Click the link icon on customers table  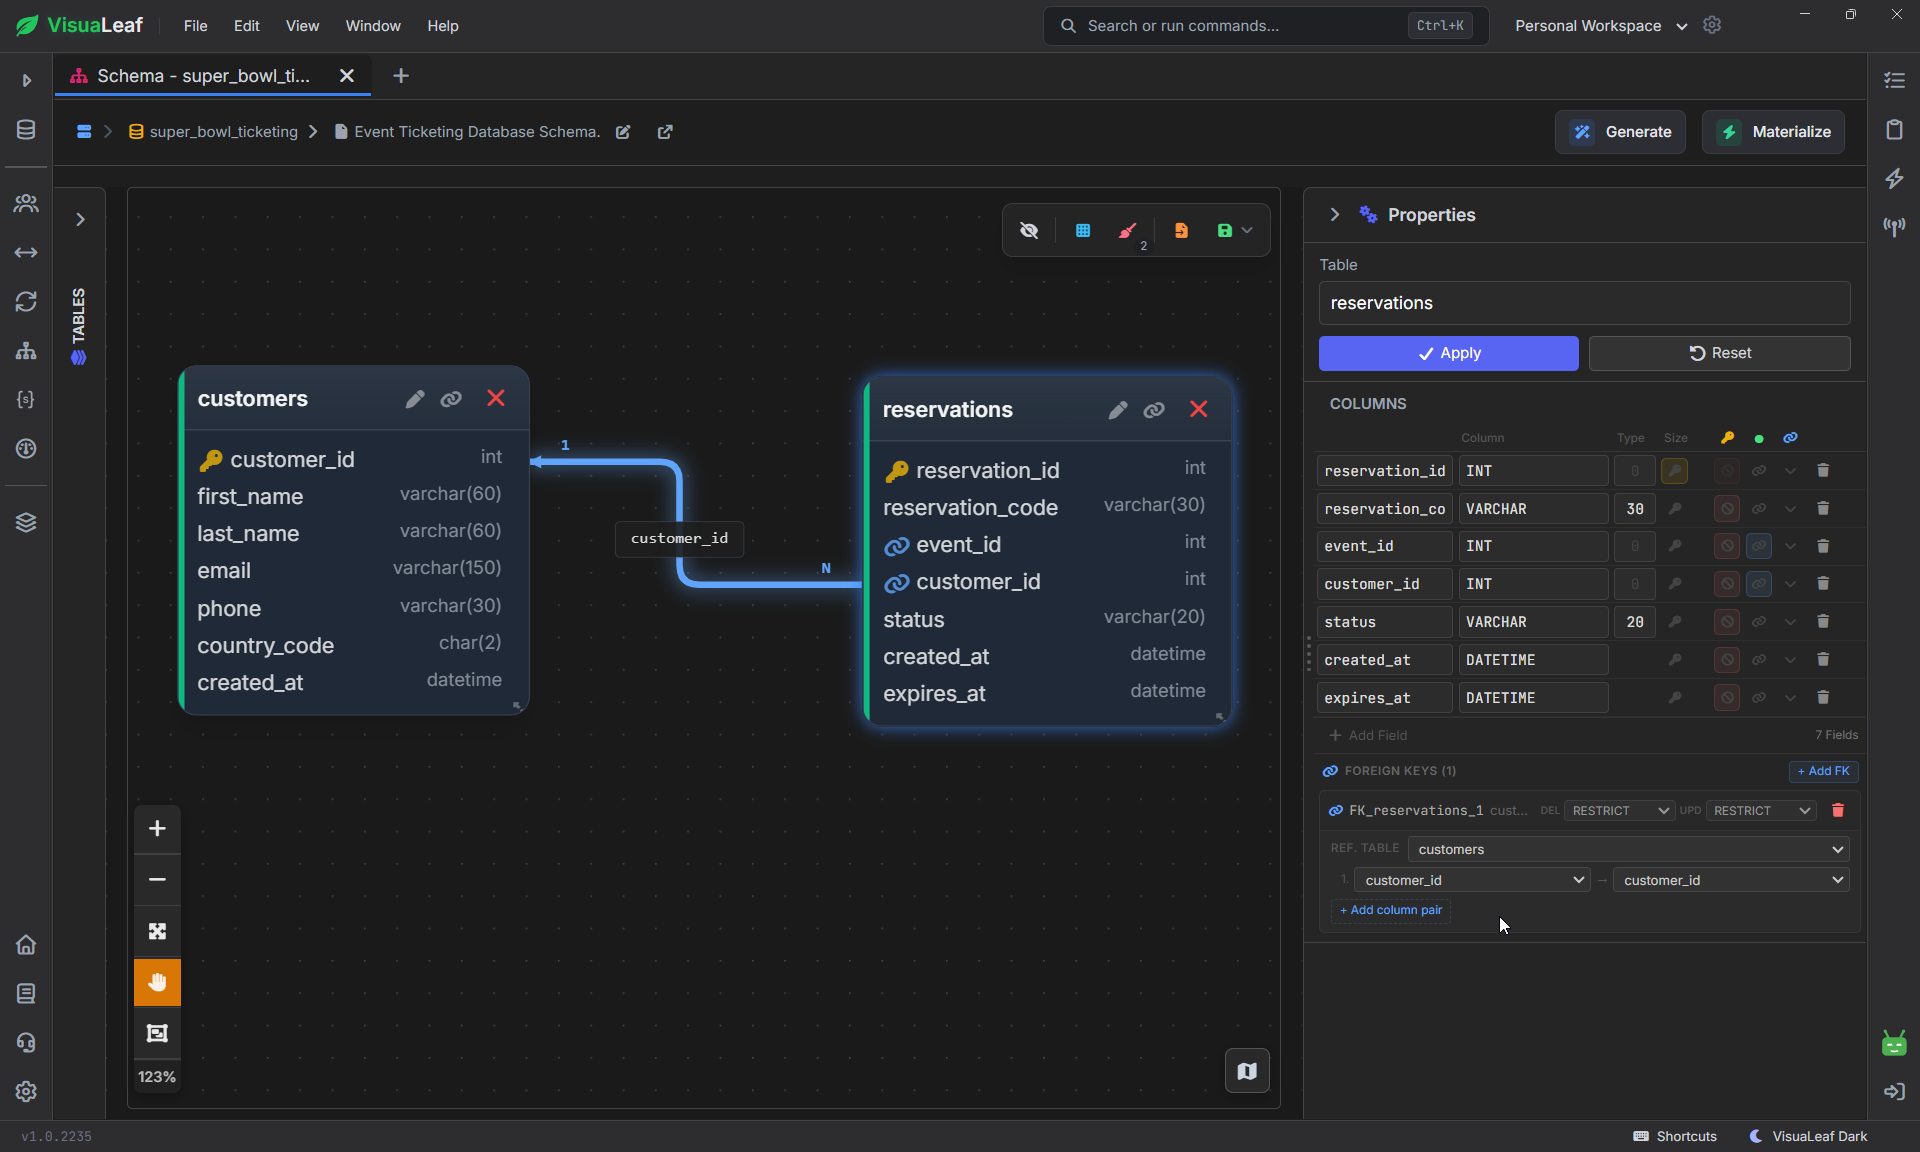pos(451,399)
